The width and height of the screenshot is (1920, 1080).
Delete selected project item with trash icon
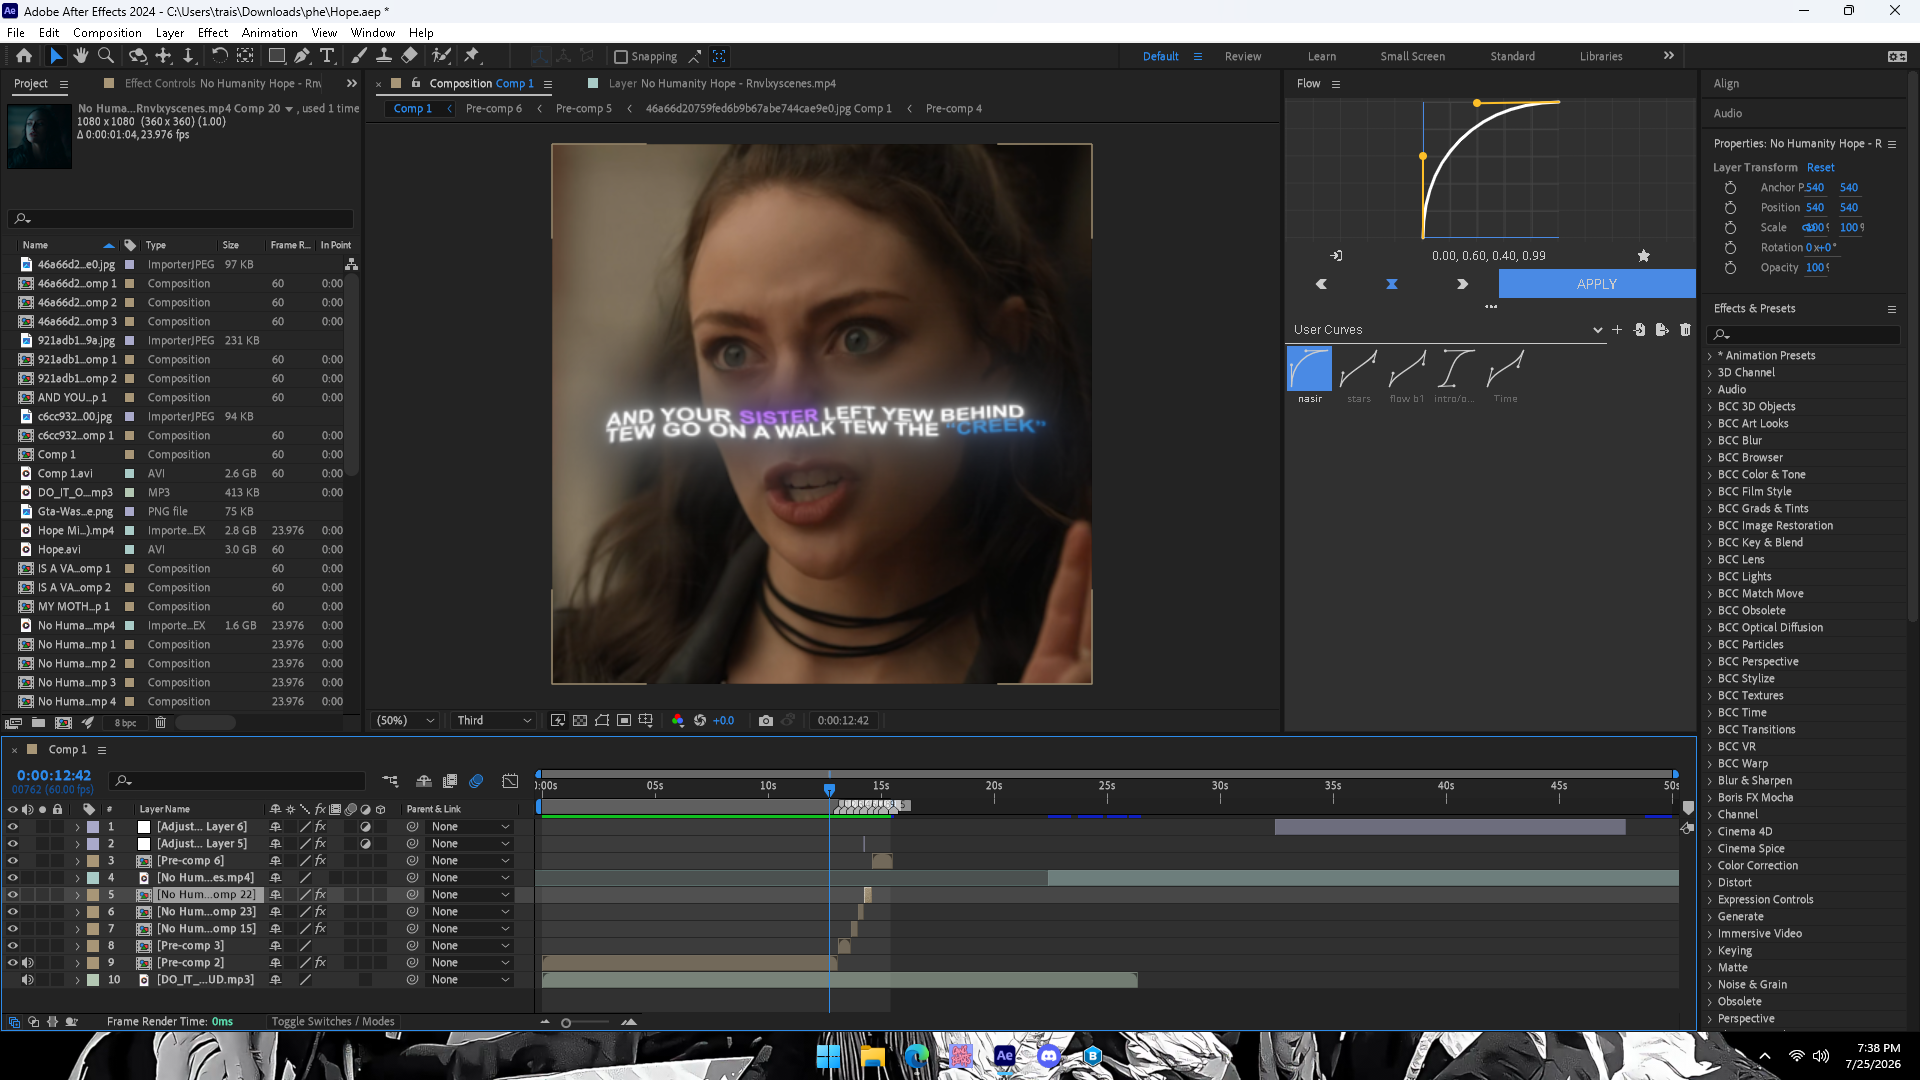tap(160, 722)
